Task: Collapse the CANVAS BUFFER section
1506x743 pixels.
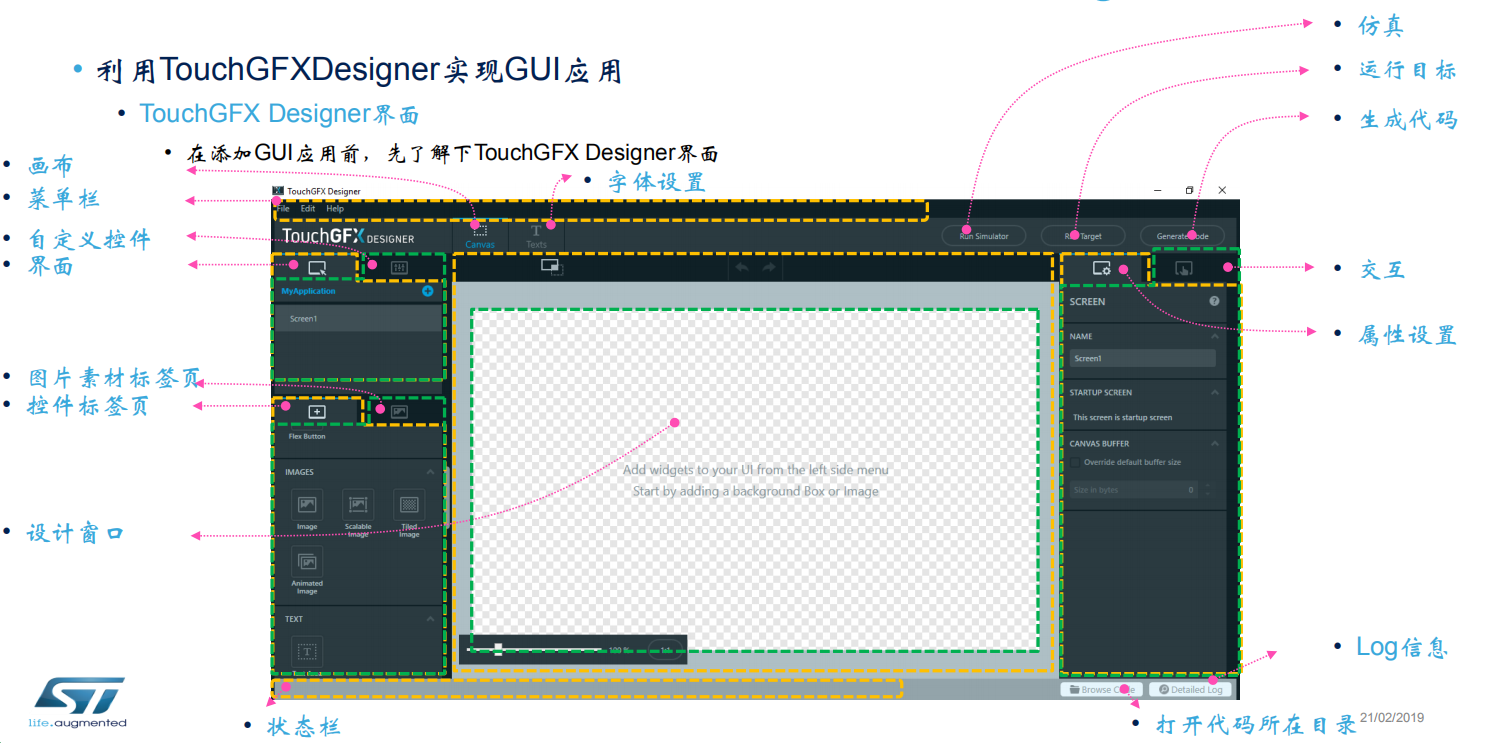Action: (1214, 443)
